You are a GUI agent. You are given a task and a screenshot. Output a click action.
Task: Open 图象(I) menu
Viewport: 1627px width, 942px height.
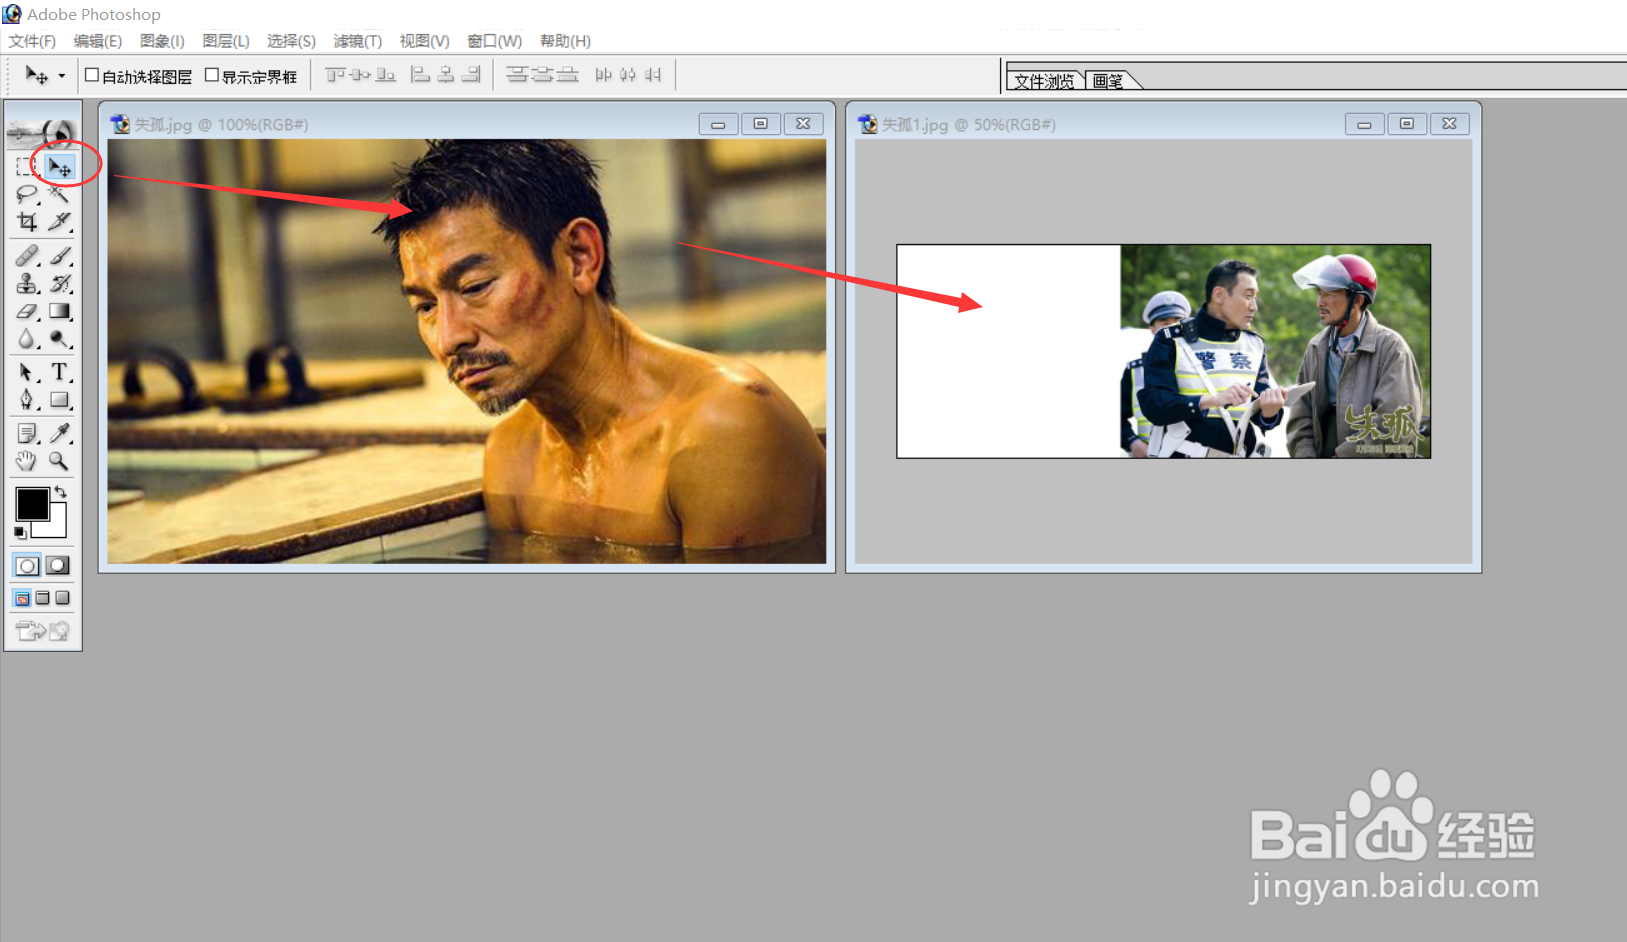pos(162,41)
